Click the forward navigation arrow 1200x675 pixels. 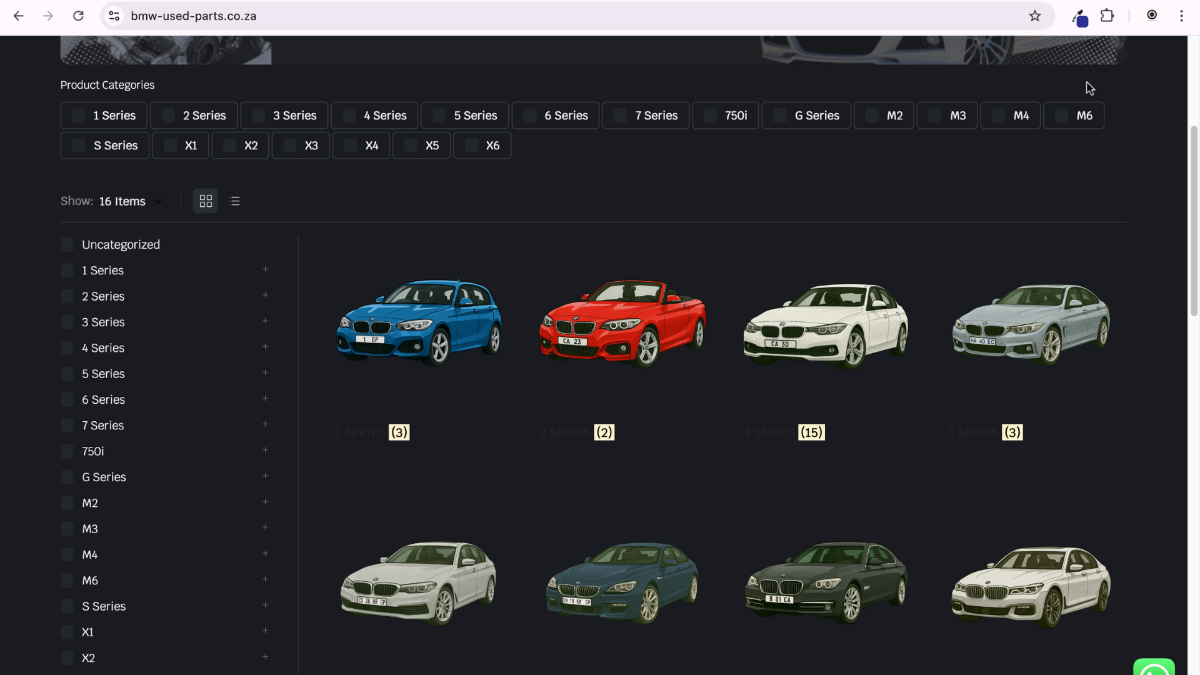point(48,16)
